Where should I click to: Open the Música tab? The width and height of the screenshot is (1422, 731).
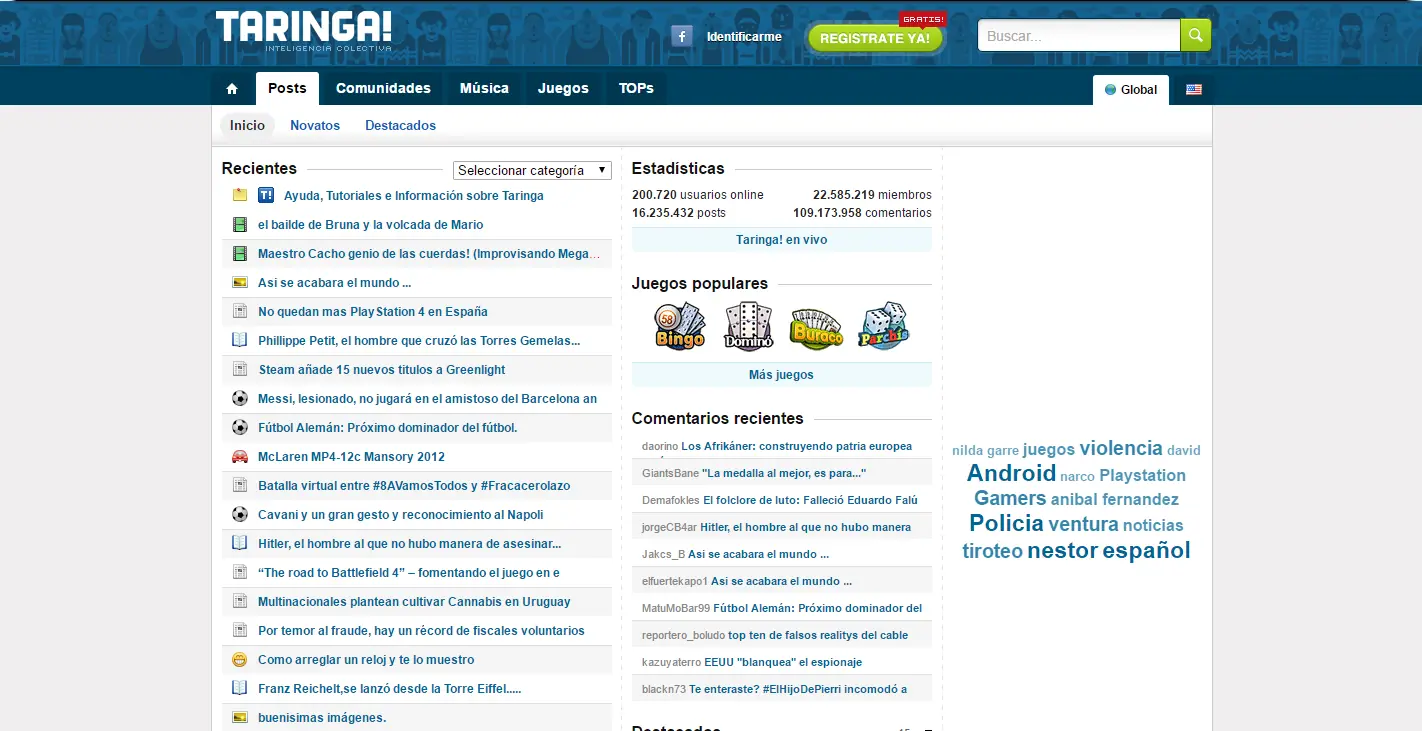click(484, 88)
